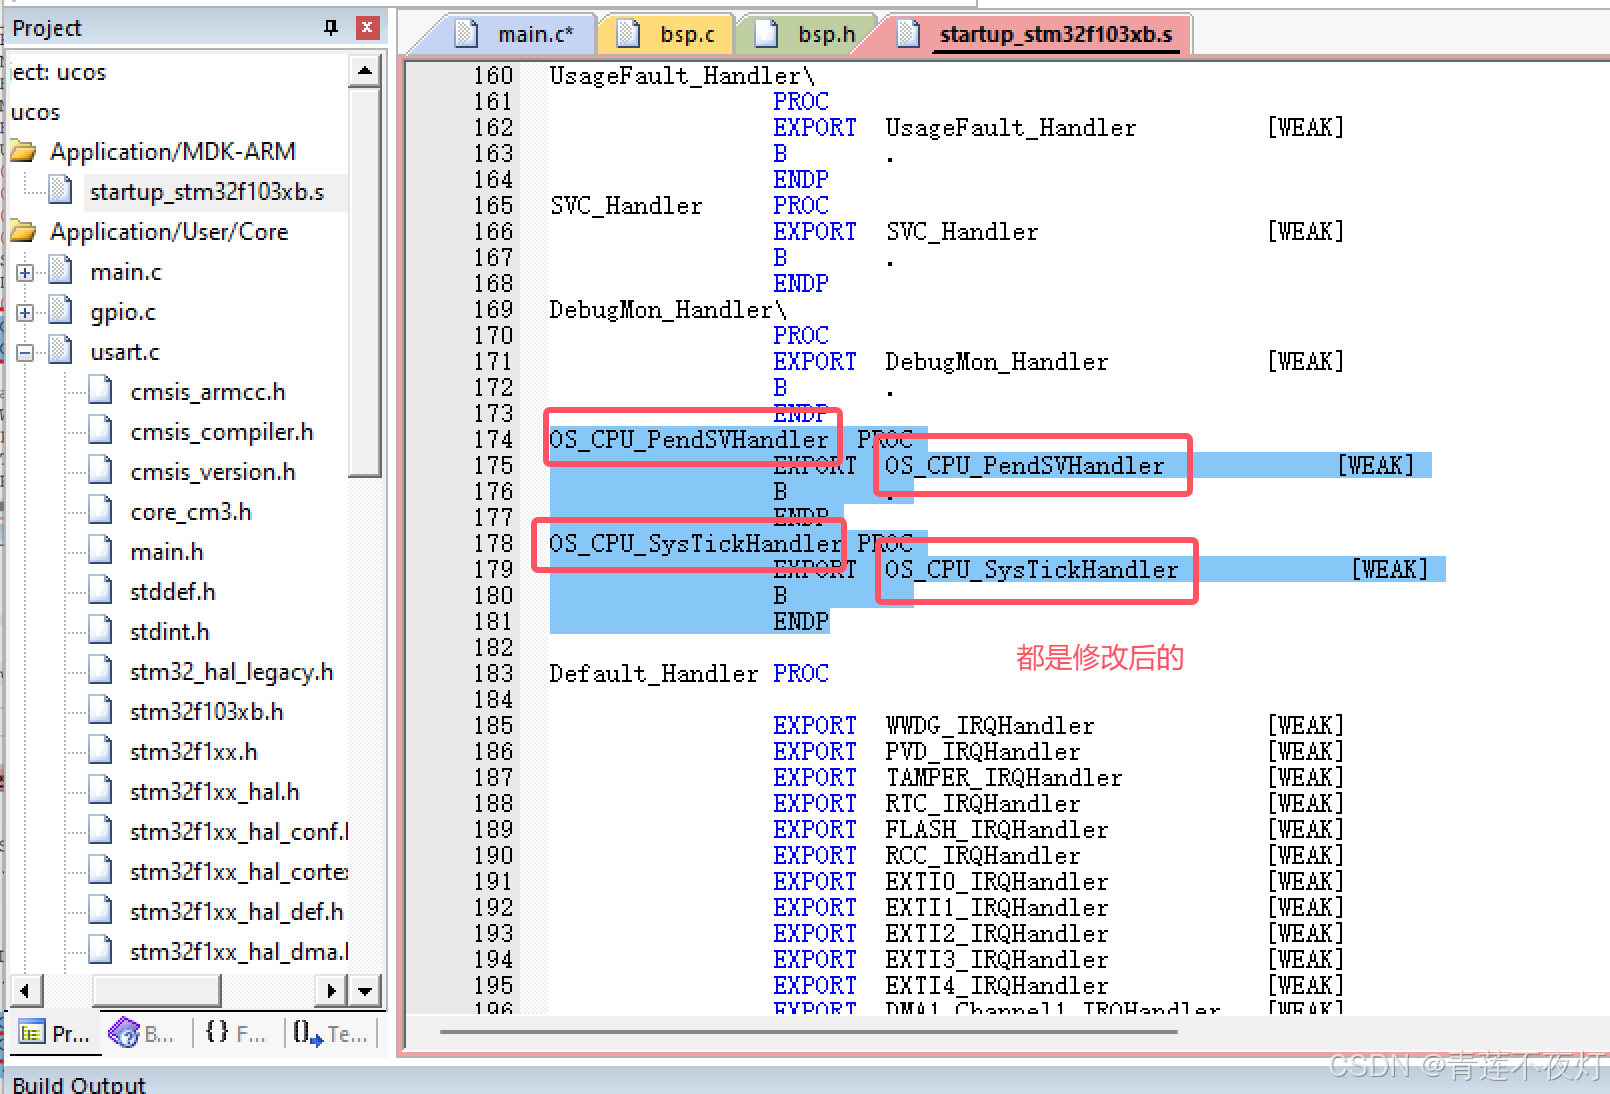Expand the gpio.c tree node
This screenshot has width=1610, height=1094.
pyautogui.click(x=25, y=311)
